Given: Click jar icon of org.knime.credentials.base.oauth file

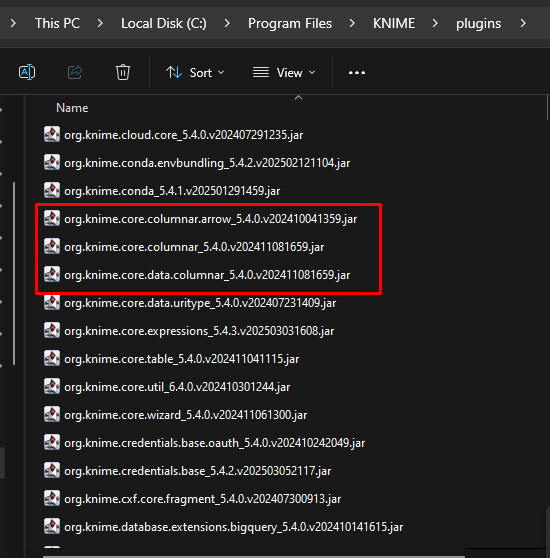Looking at the screenshot, I should (52, 442).
